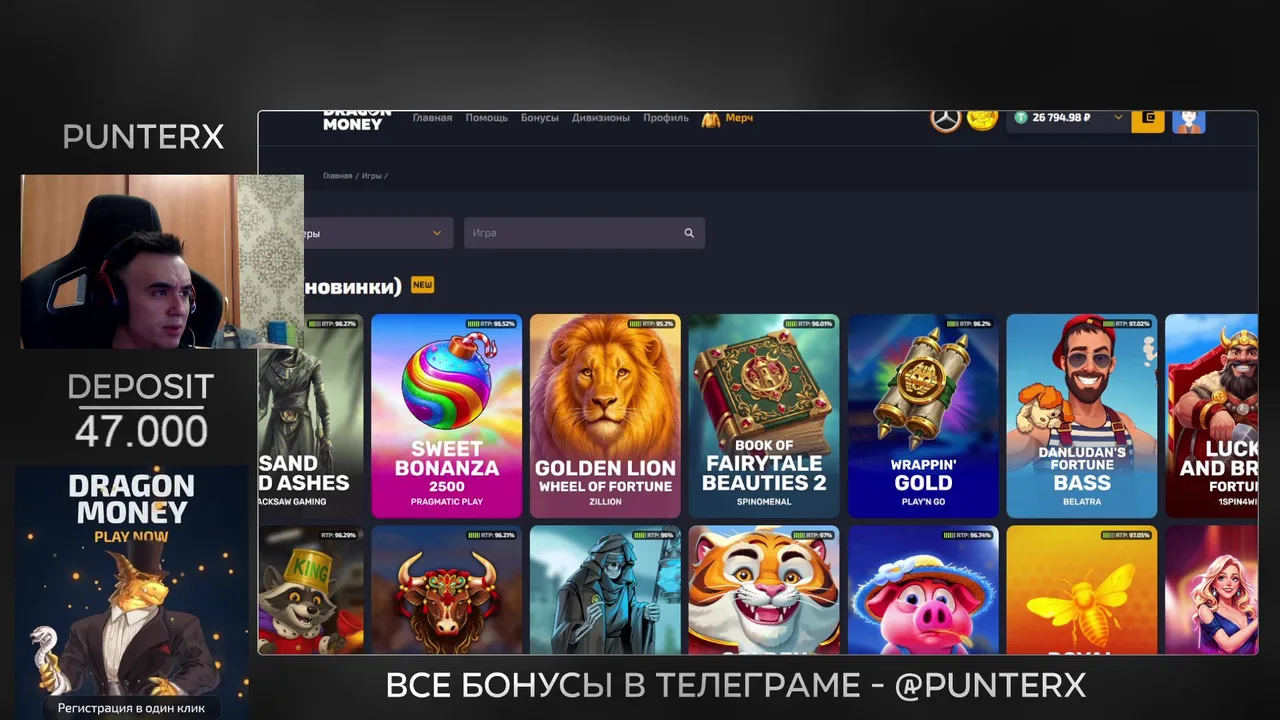Open the red bull game card
Viewport: 1280px width, 720px height.
pyautogui.click(x=446, y=590)
